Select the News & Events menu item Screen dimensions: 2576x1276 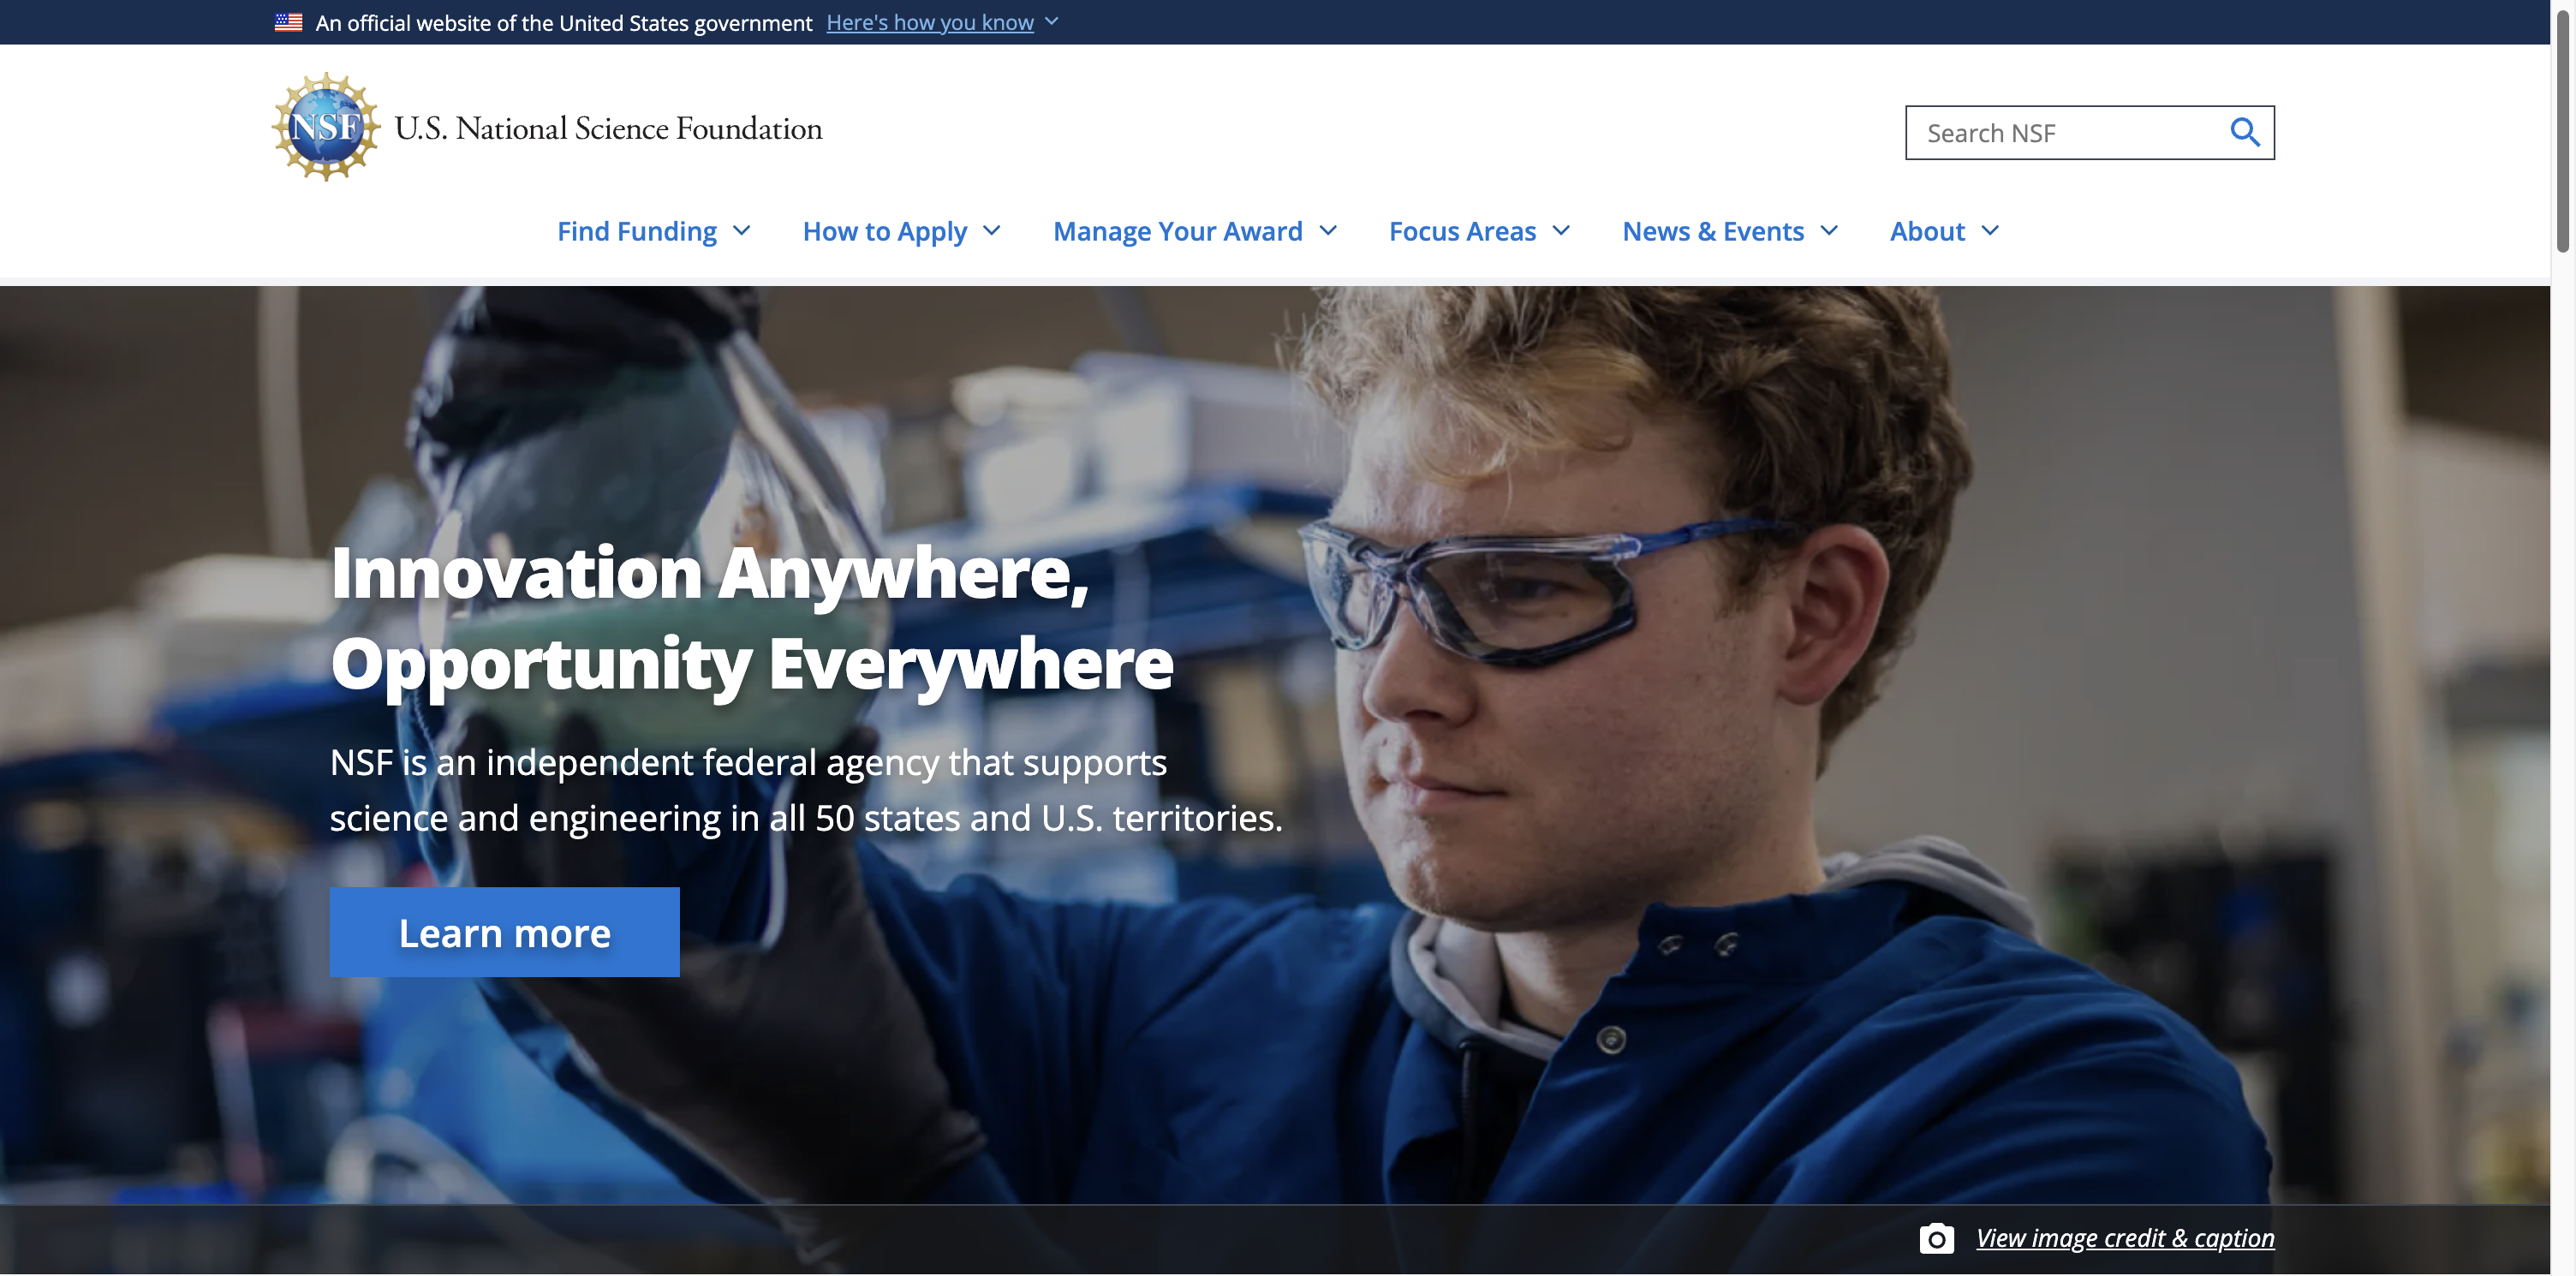pyautogui.click(x=1713, y=231)
